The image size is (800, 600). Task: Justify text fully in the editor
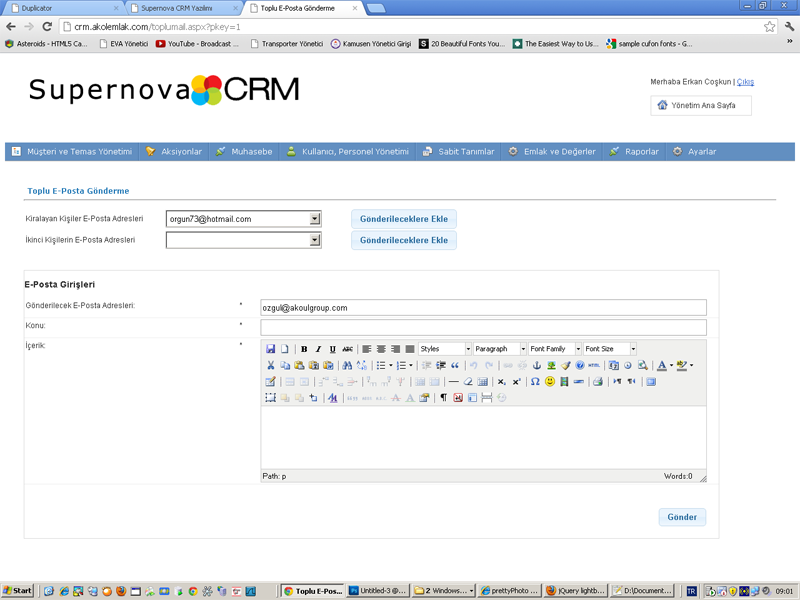pos(410,349)
